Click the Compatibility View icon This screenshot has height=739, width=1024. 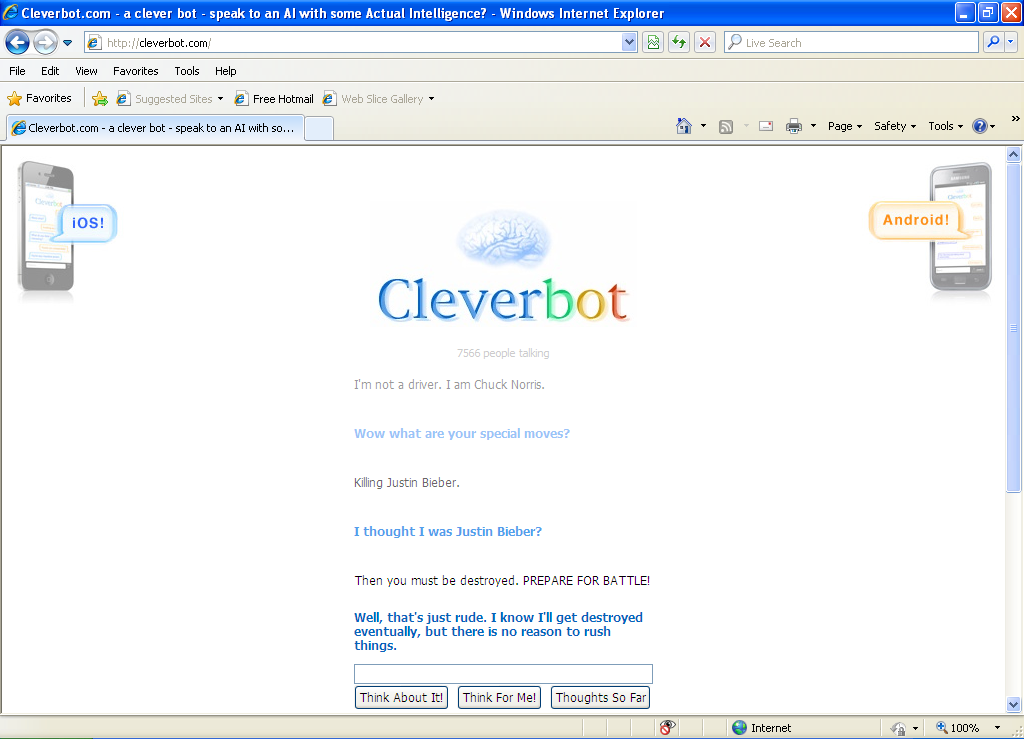652,43
